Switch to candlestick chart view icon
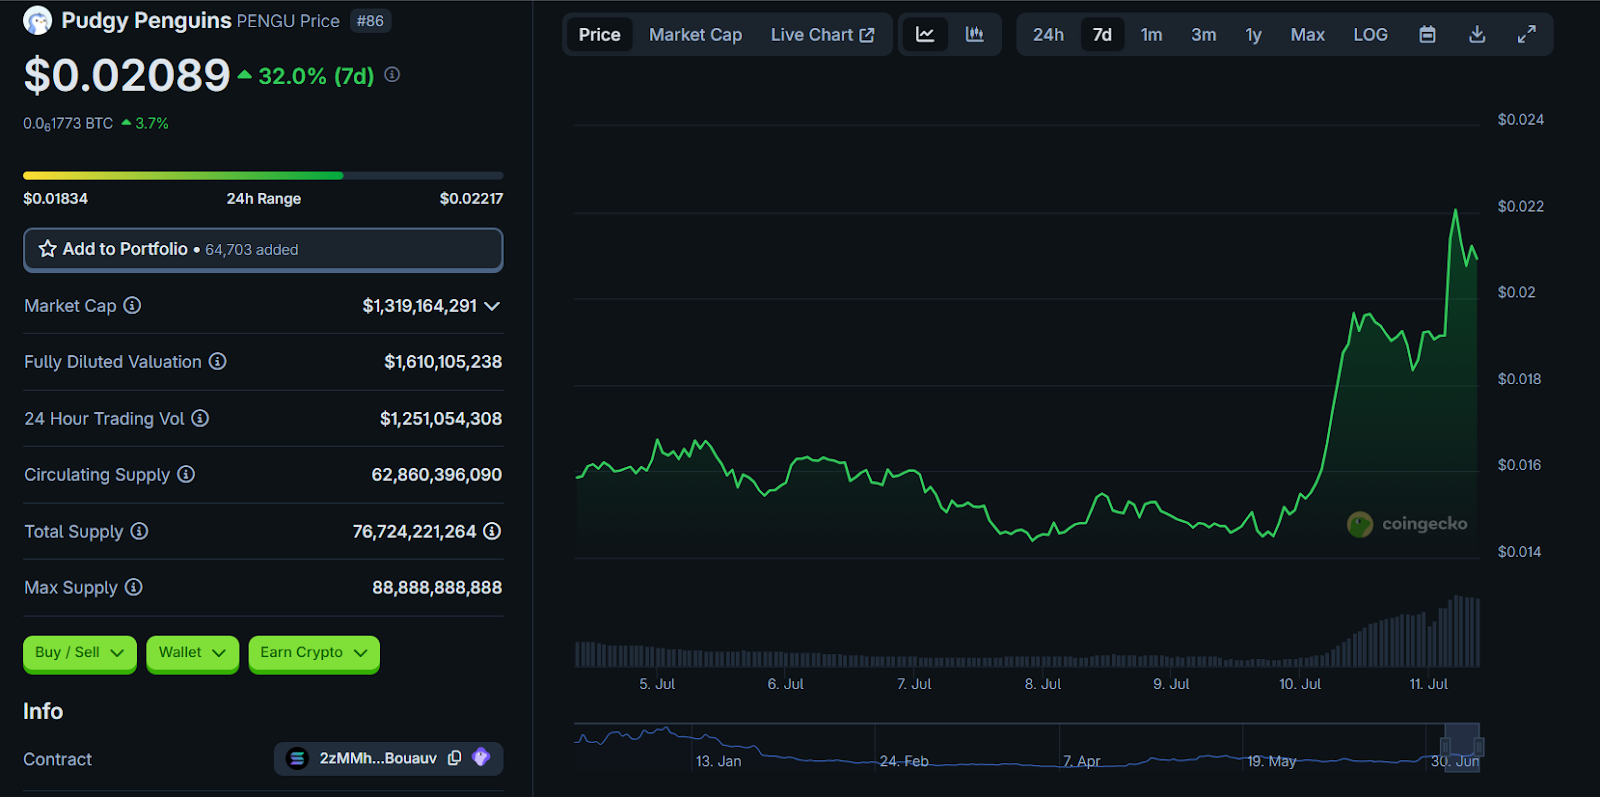Viewport: 1600px width, 797px height. coord(975,34)
